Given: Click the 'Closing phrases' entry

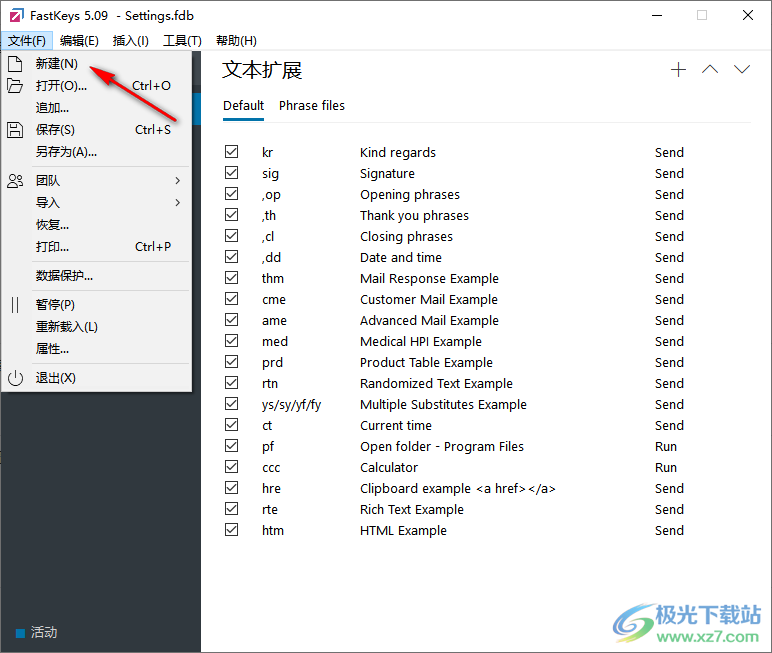Looking at the screenshot, I should pyautogui.click(x=406, y=236).
